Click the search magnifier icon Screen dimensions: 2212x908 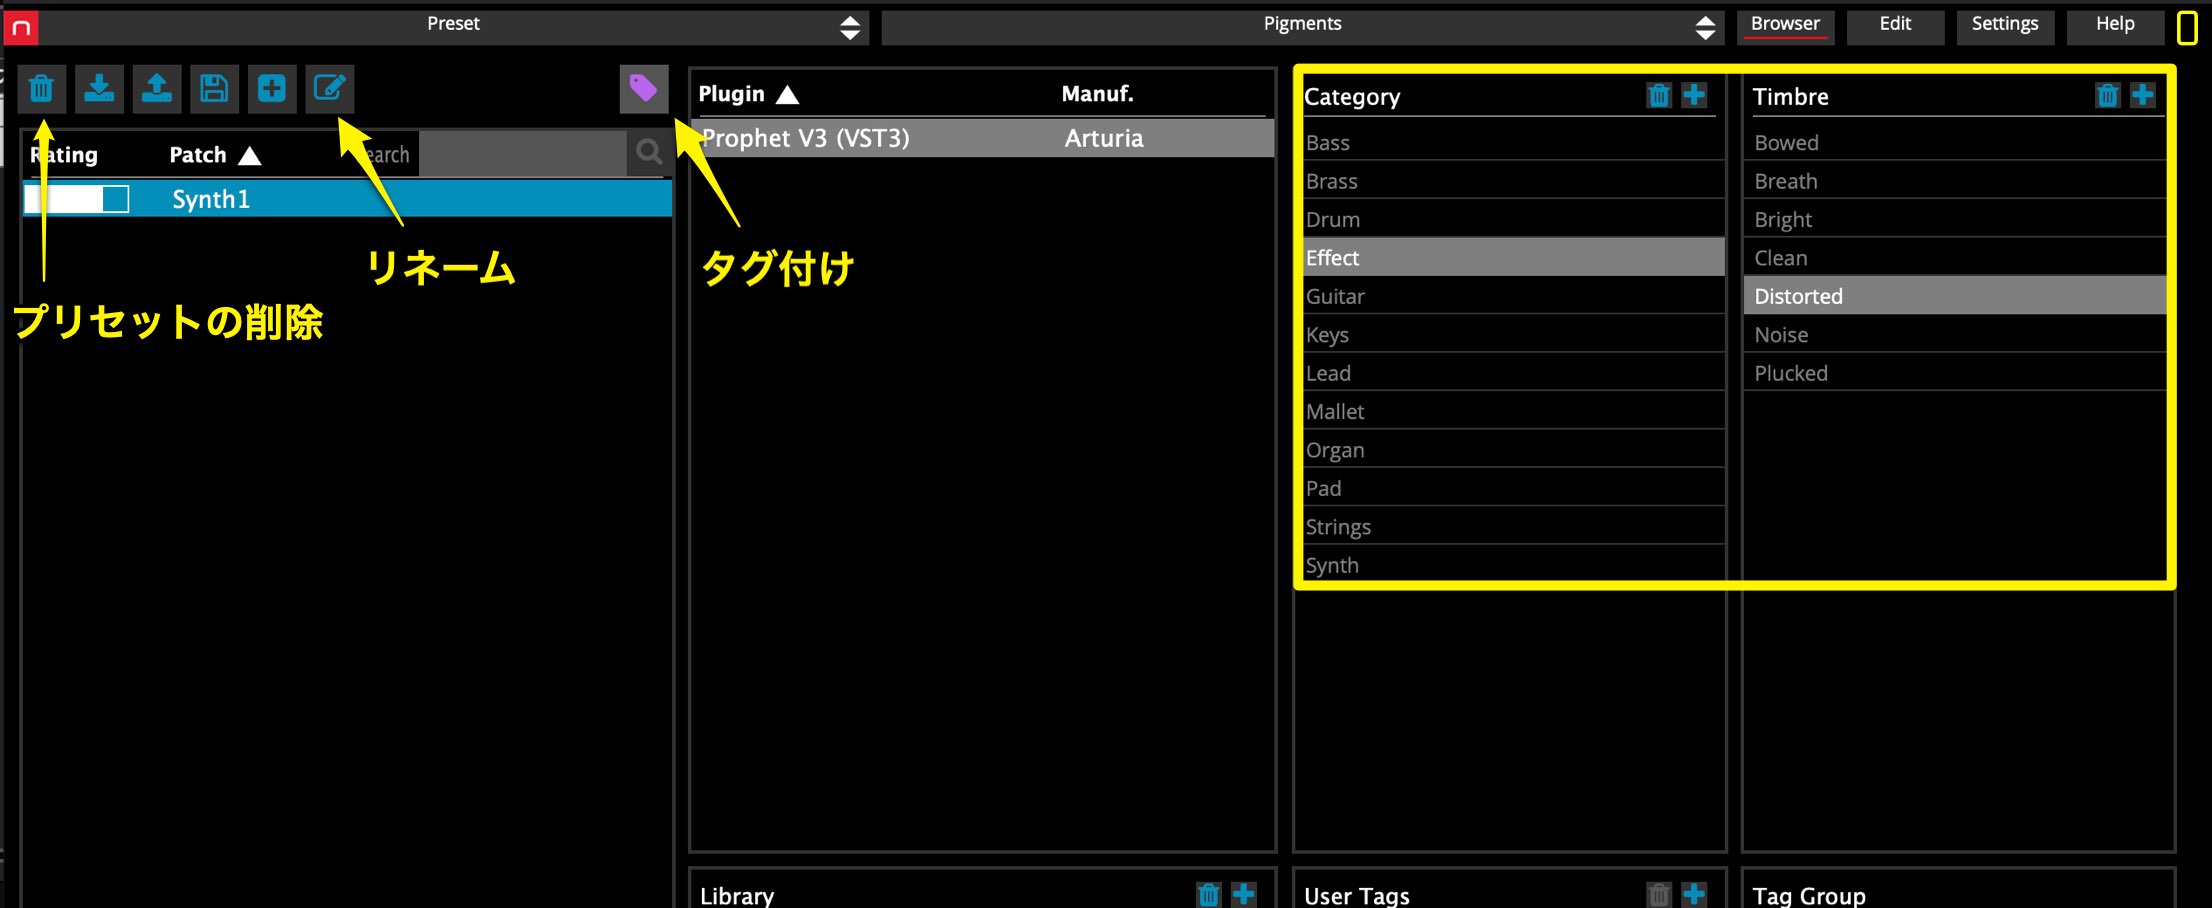pos(649,153)
